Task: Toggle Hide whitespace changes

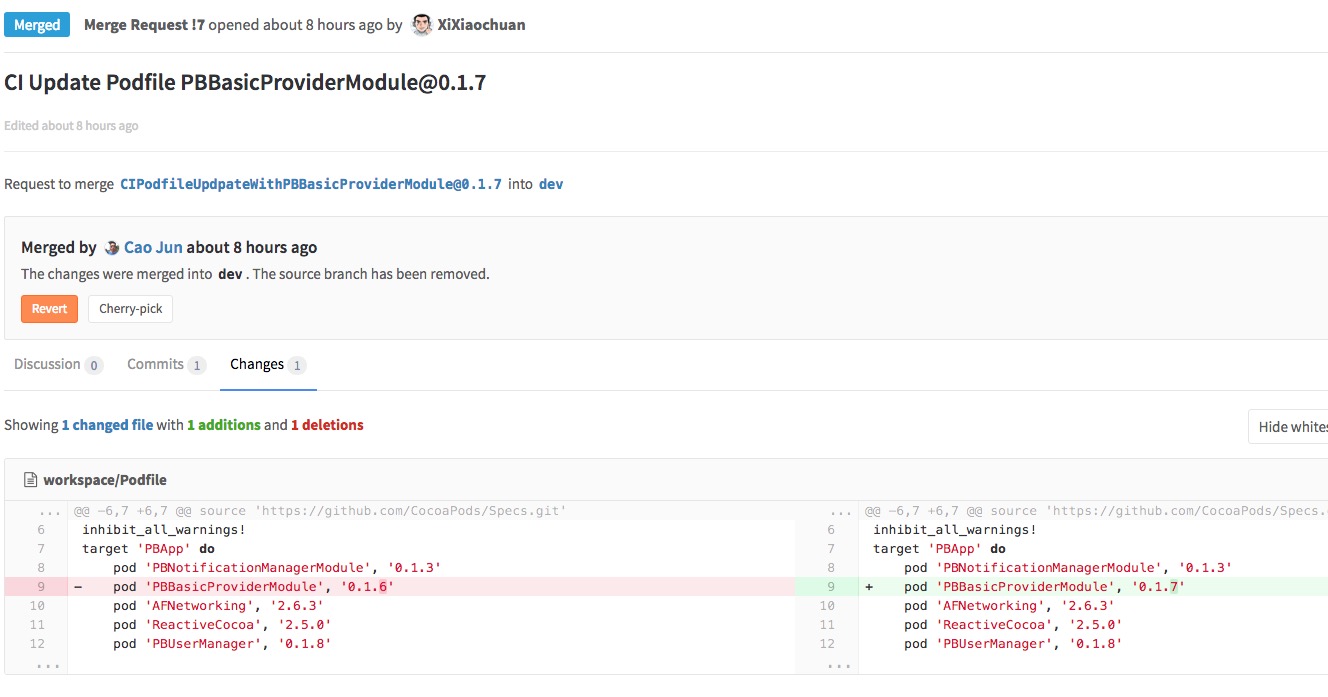Action: (1293, 426)
